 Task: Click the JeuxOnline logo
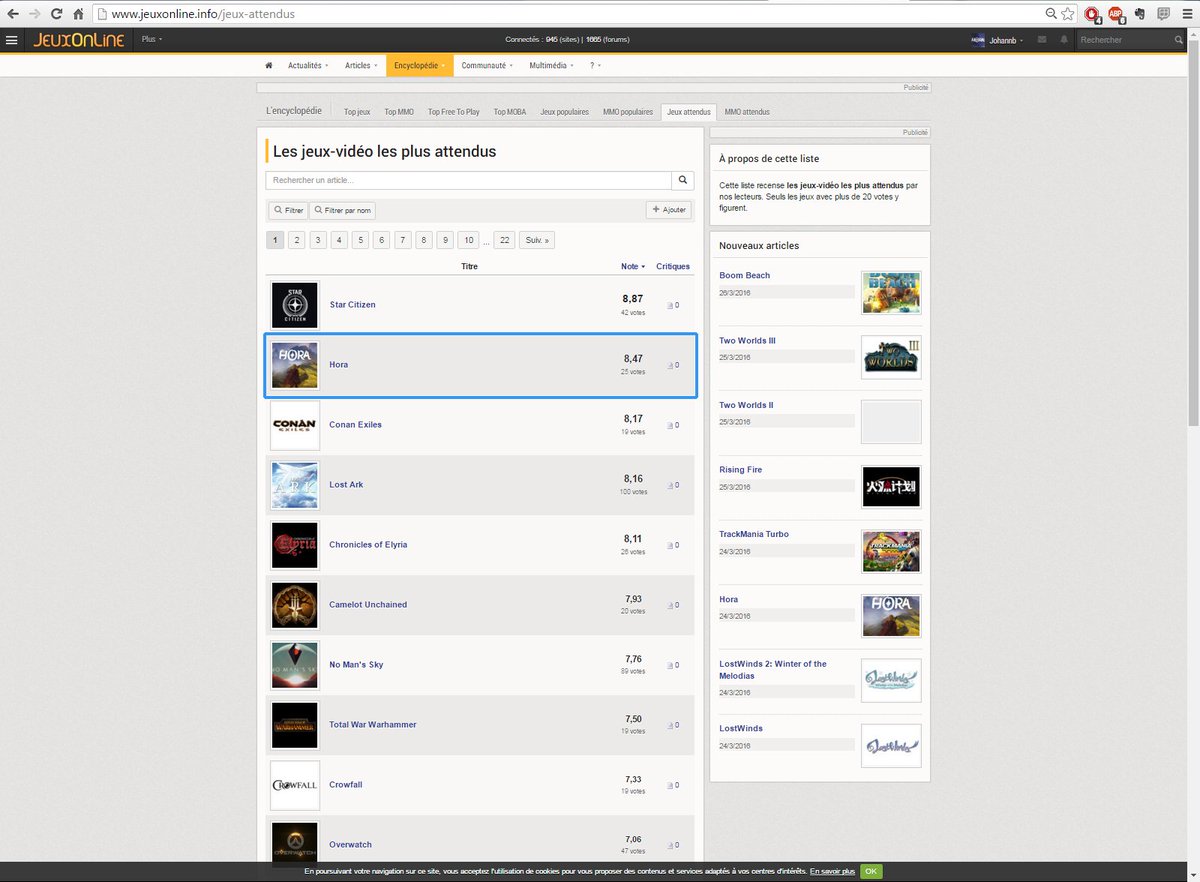pyautogui.click(x=79, y=40)
